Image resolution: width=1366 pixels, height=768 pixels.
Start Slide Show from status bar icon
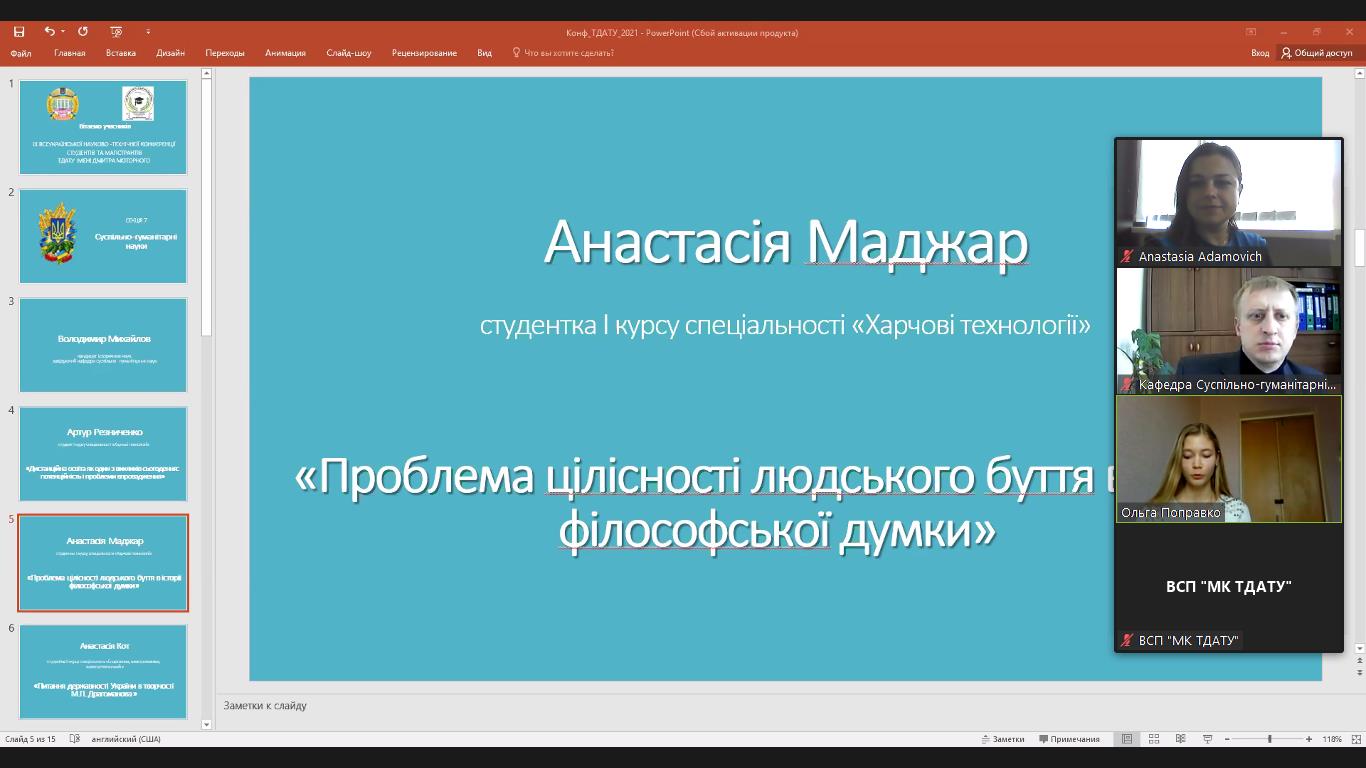(x=1207, y=739)
